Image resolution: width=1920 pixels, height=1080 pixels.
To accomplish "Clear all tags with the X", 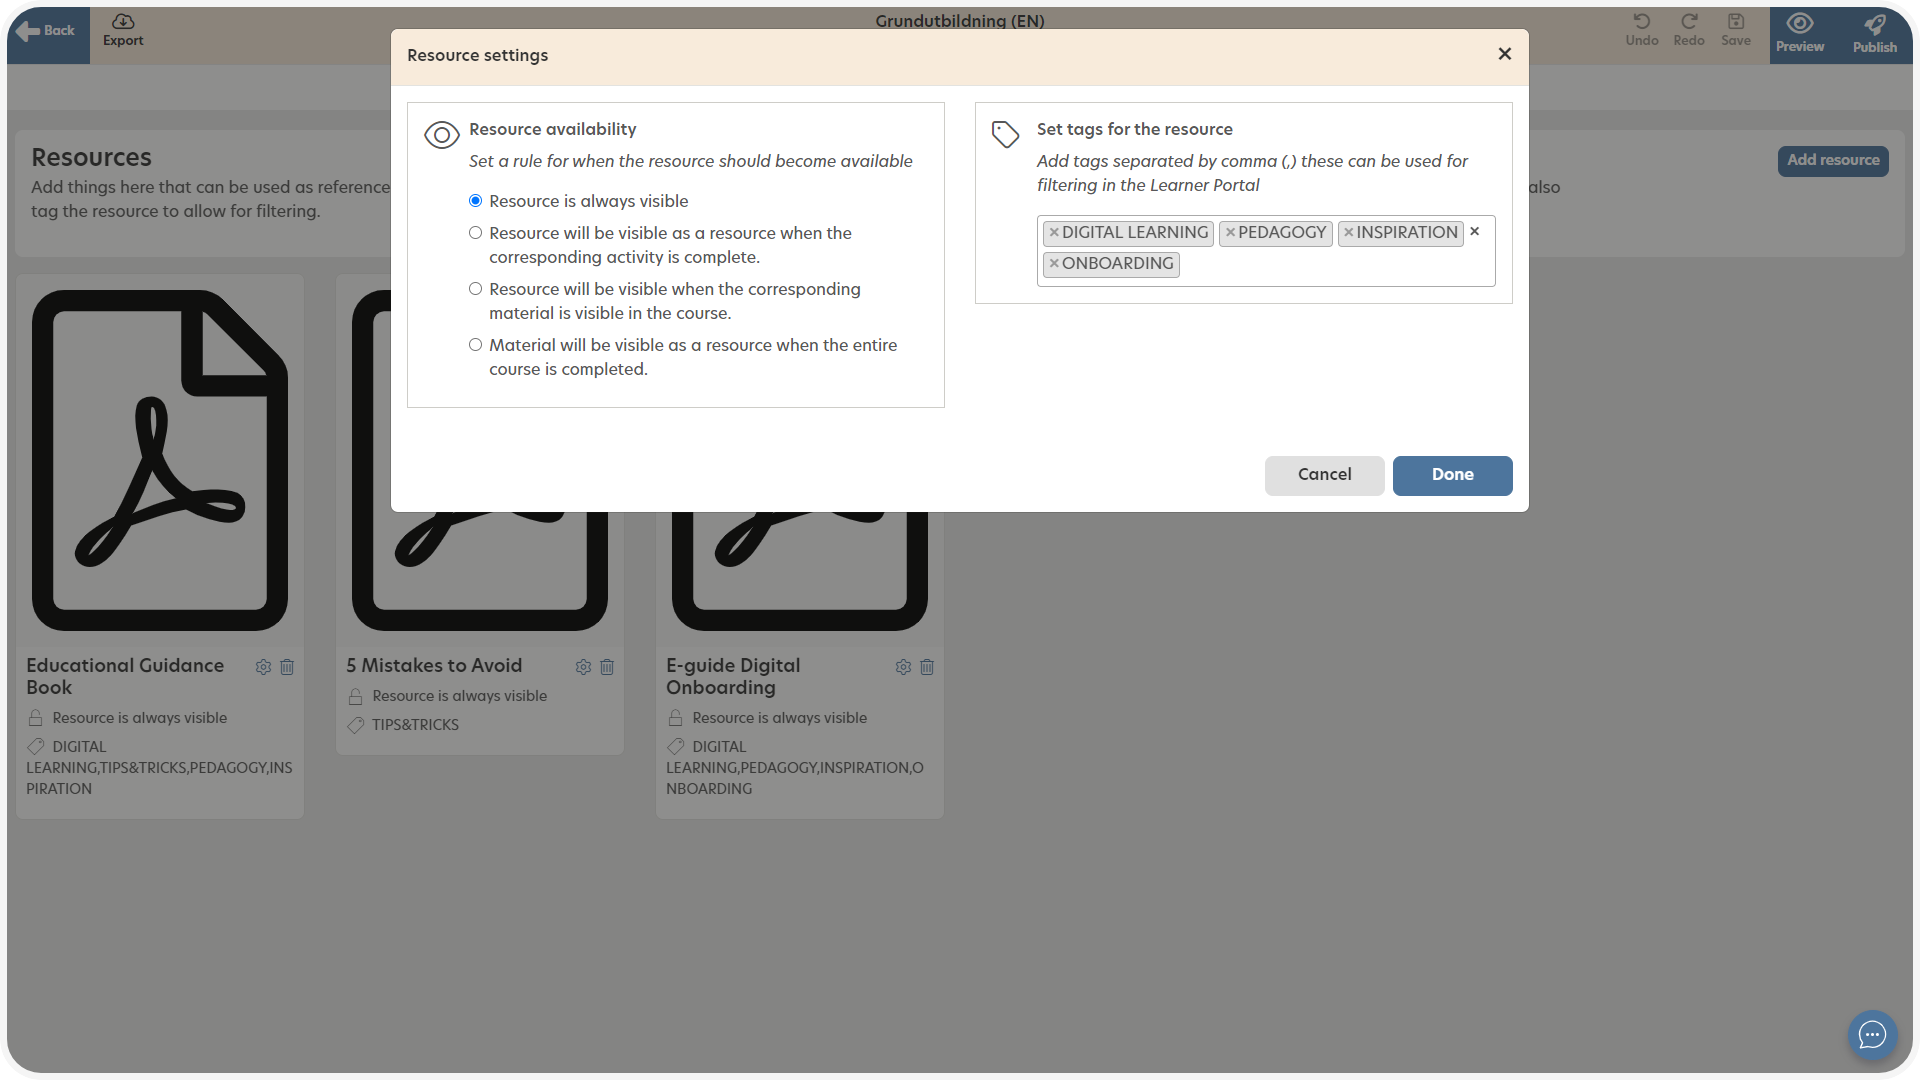I will (x=1474, y=232).
